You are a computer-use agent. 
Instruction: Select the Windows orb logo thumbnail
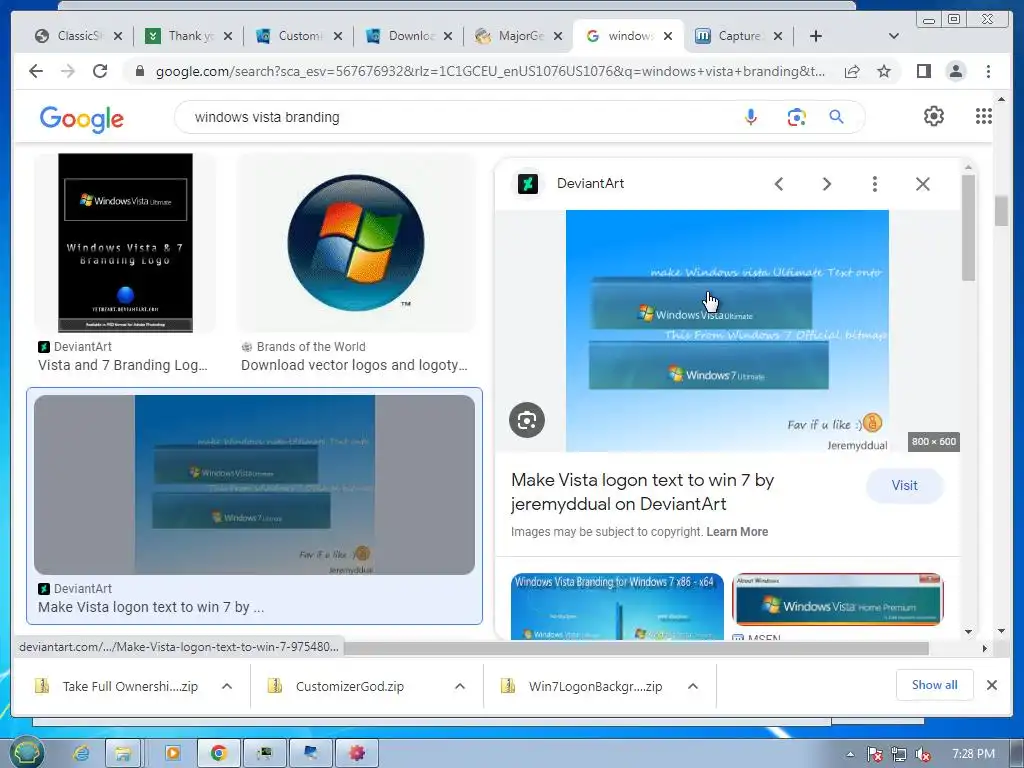coord(356,243)
